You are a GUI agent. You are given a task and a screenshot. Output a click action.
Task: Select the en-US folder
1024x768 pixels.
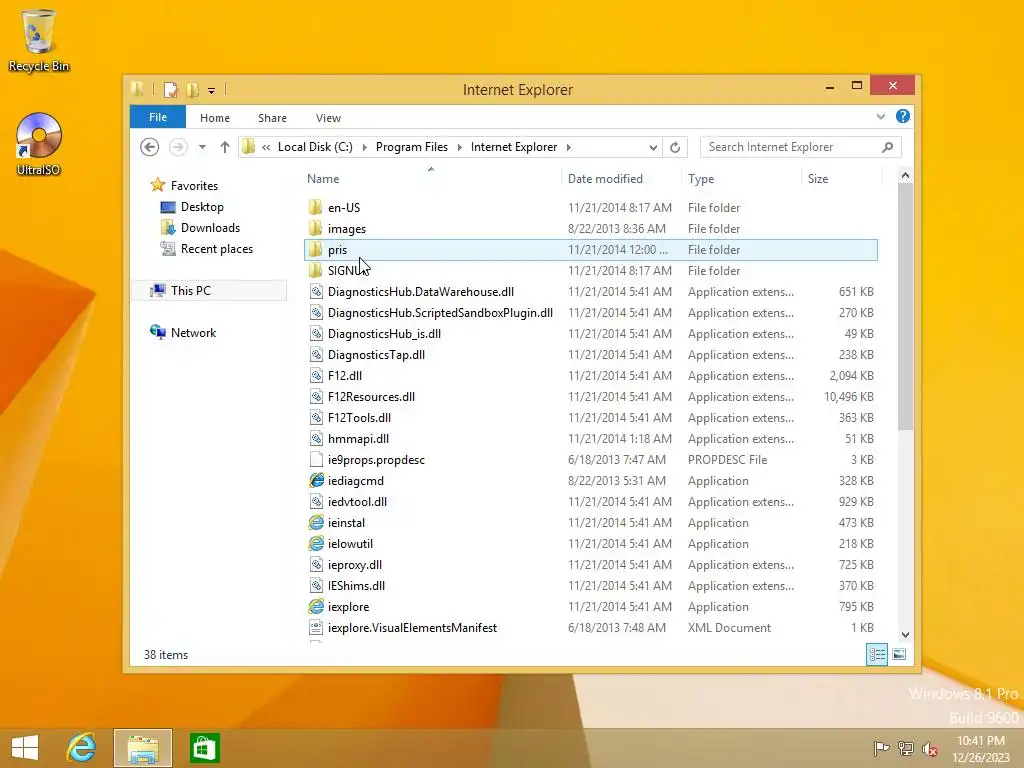344,208
